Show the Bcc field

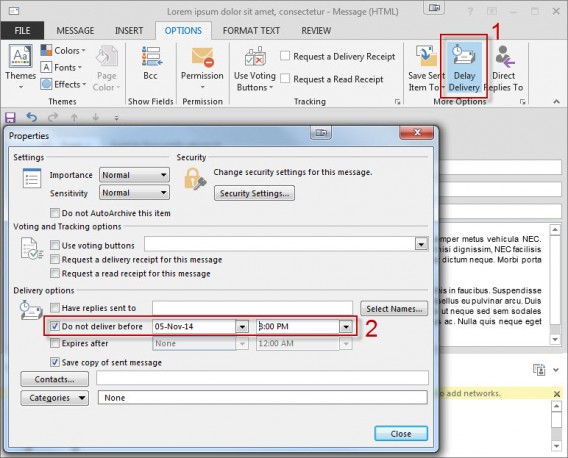coord(150,62)
